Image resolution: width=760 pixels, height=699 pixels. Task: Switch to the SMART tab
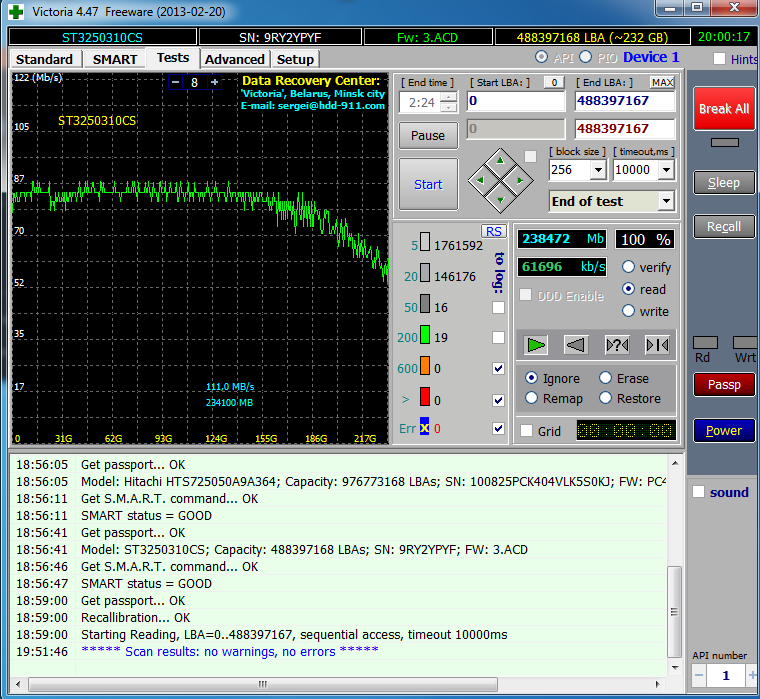point(115,59)
